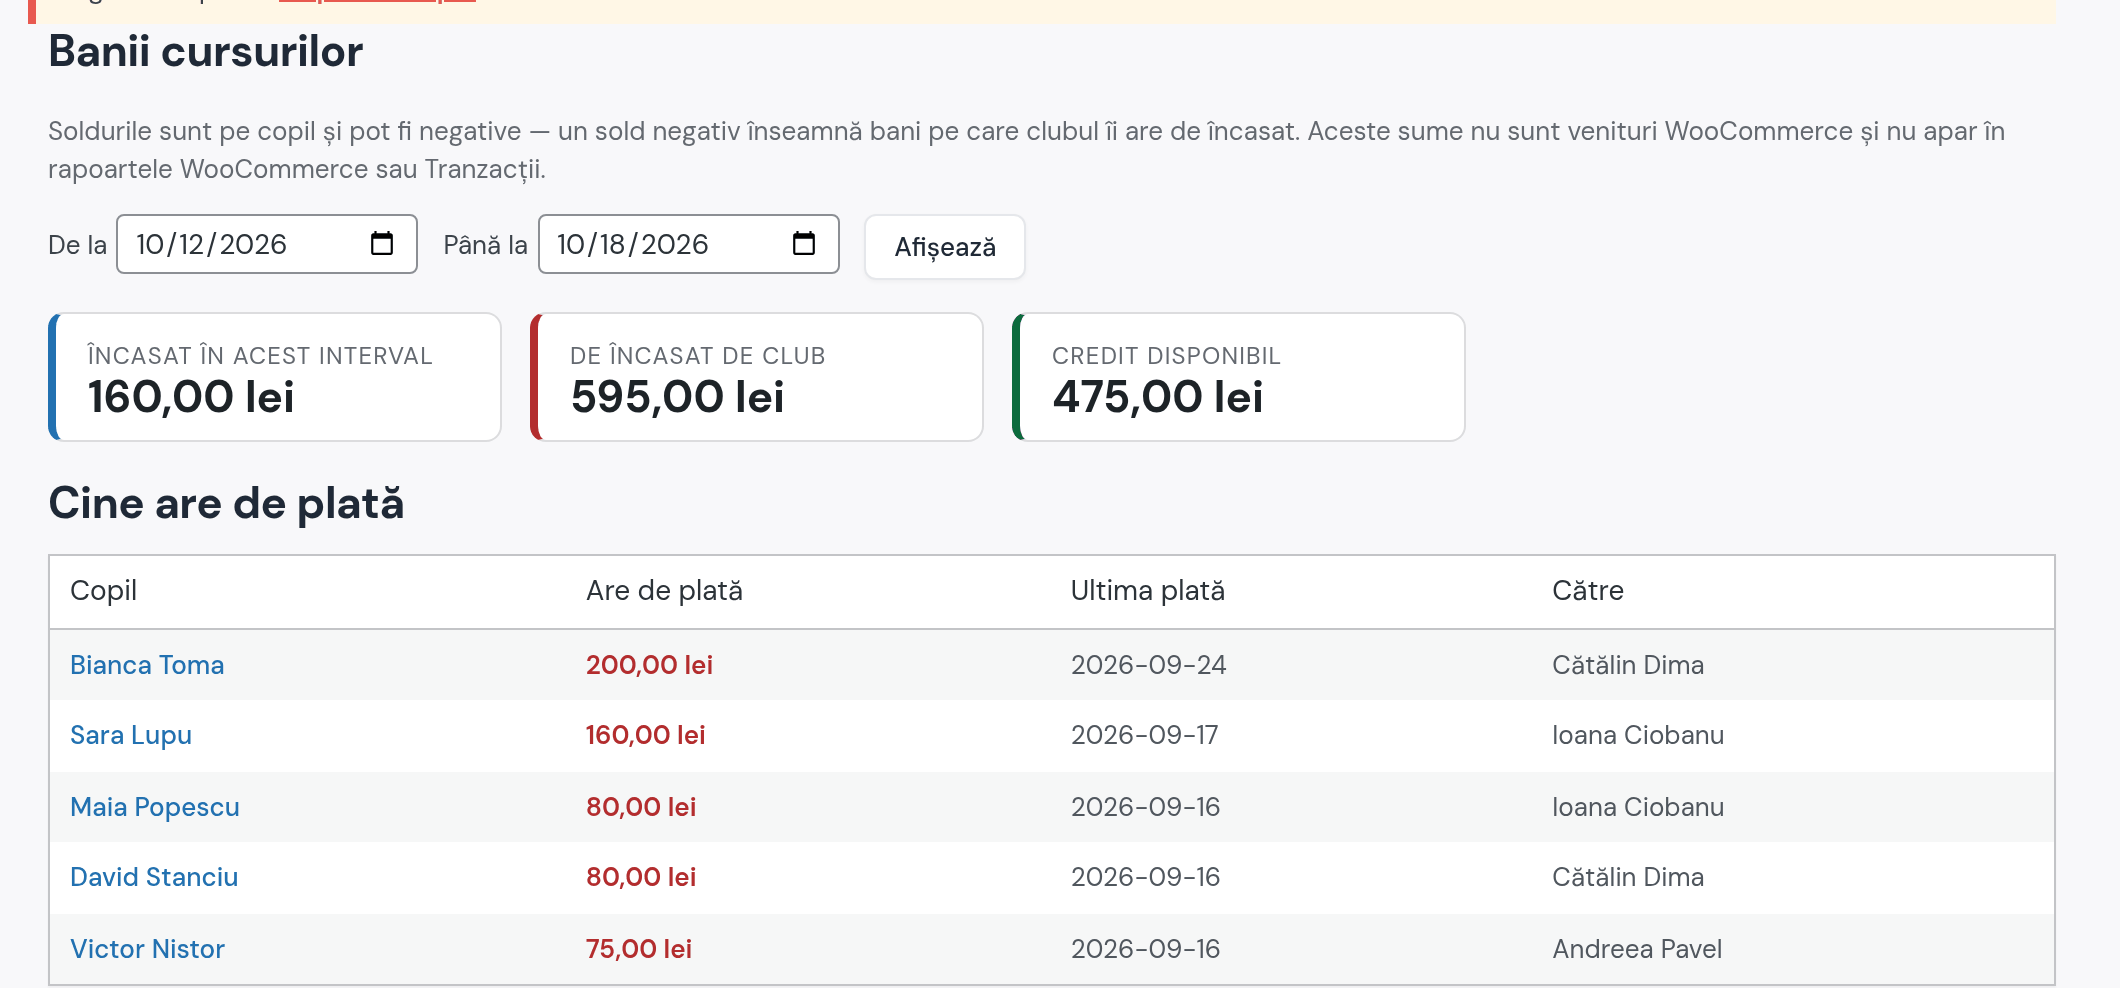Click the 2026-09-24 last payment date
2120x988 pixels.
tap(1149, 665)
